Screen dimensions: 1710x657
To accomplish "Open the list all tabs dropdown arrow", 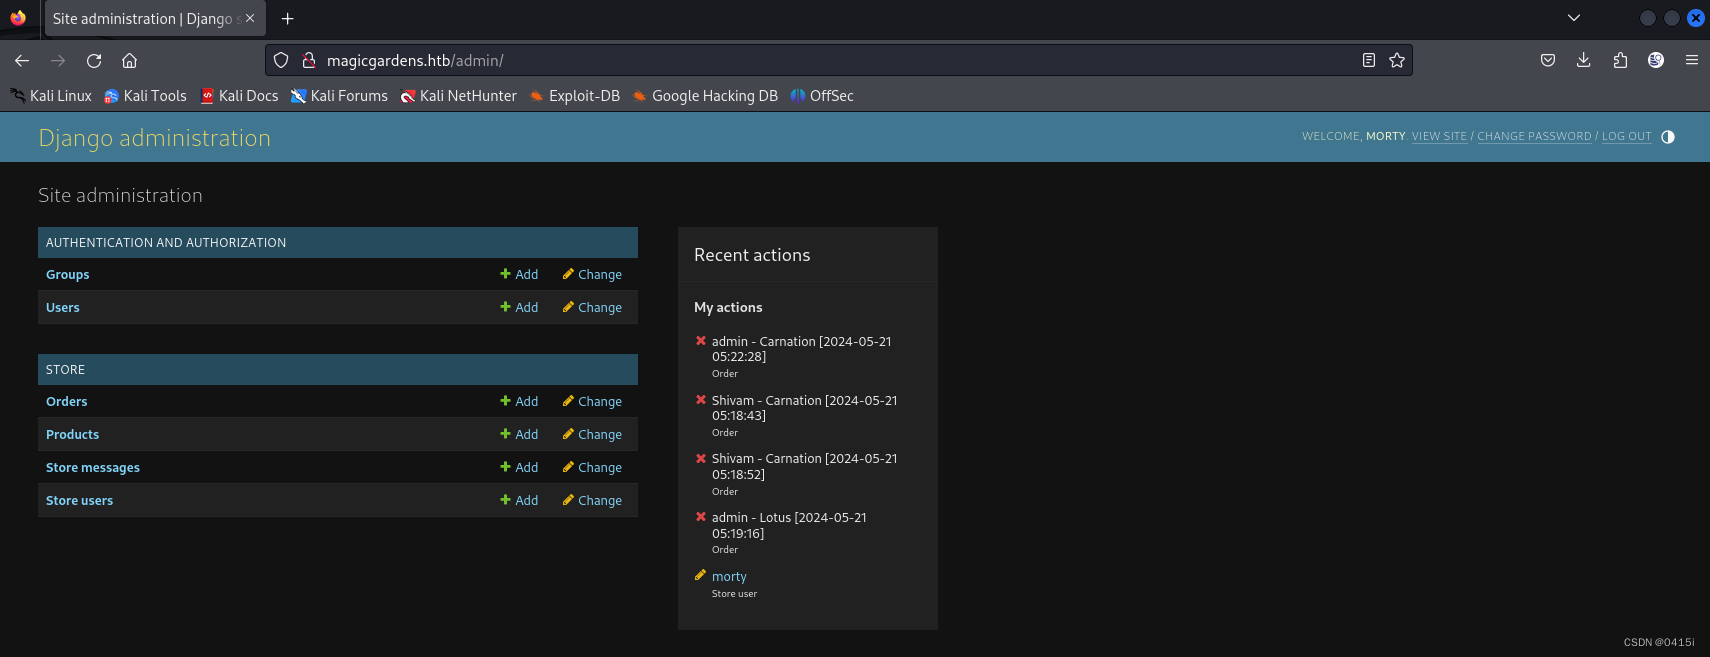I will [1574, 18].
